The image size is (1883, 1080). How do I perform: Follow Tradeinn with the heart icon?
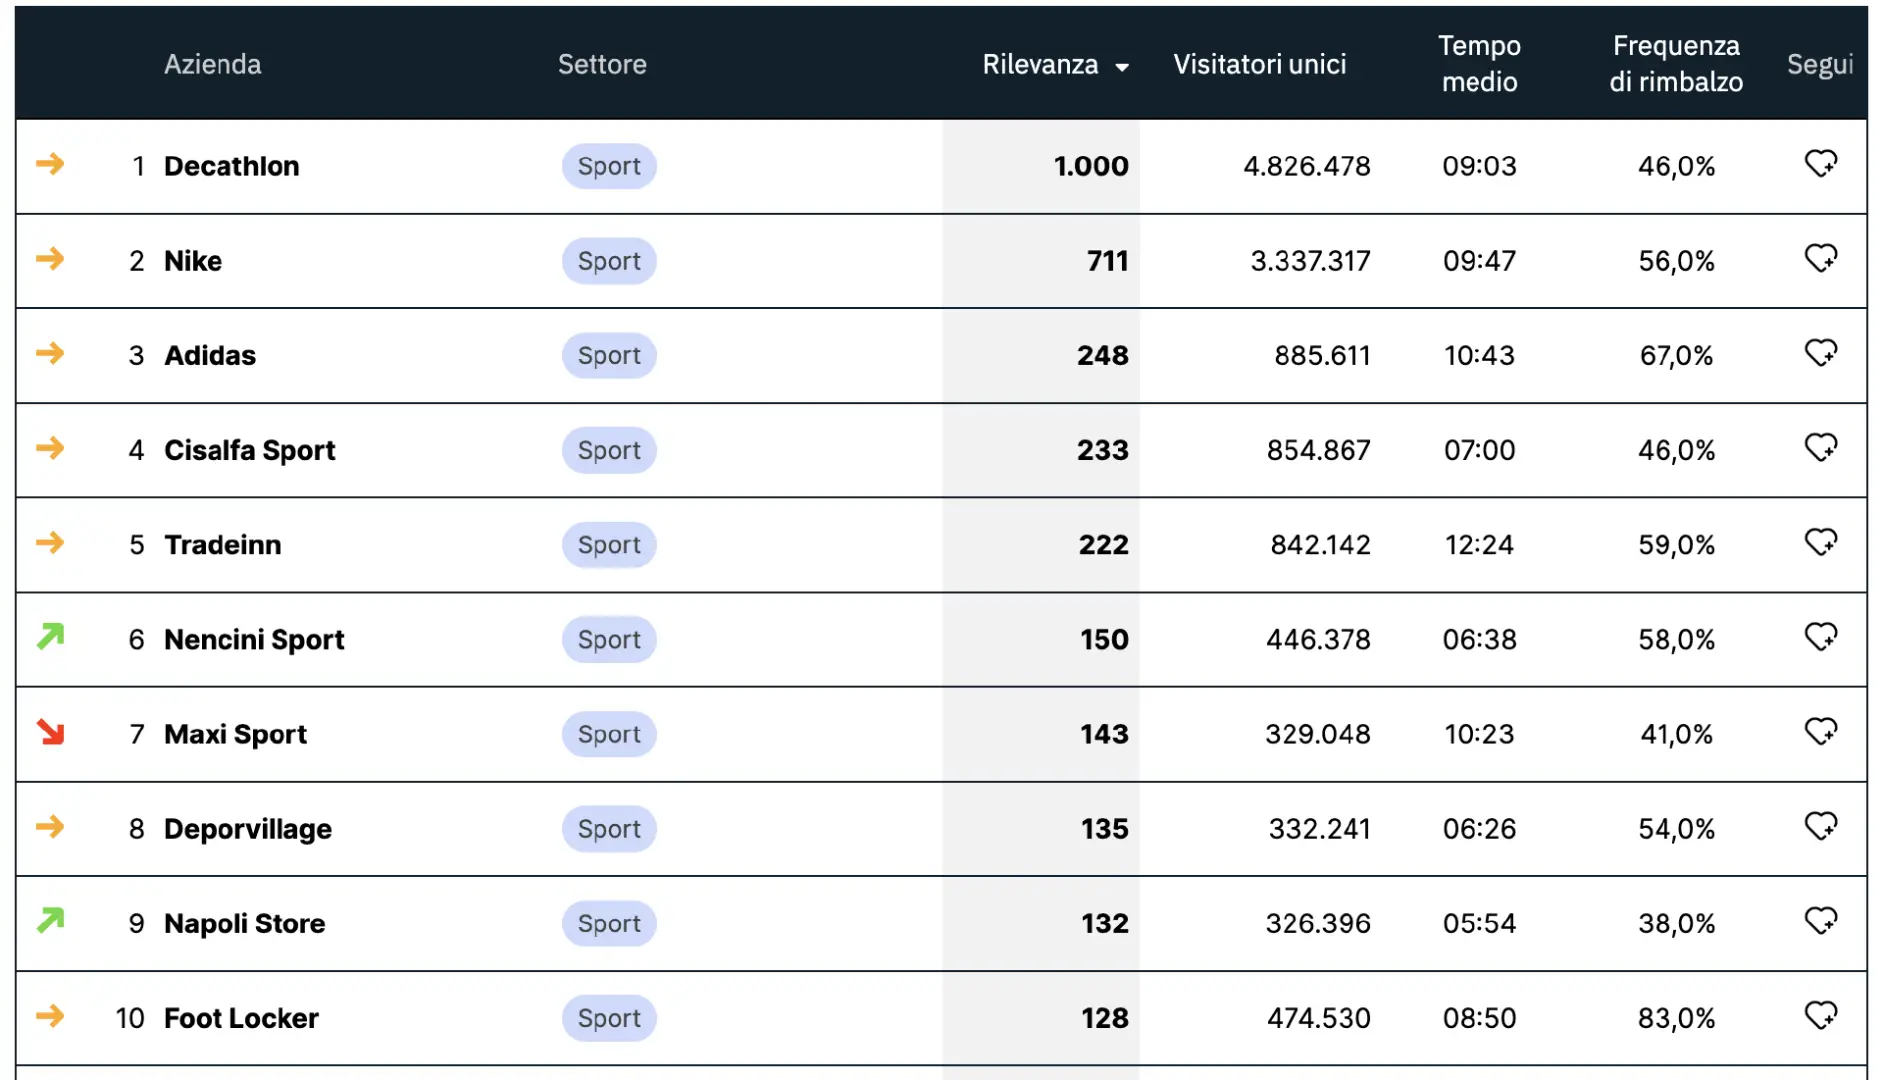coord(1820,542)
